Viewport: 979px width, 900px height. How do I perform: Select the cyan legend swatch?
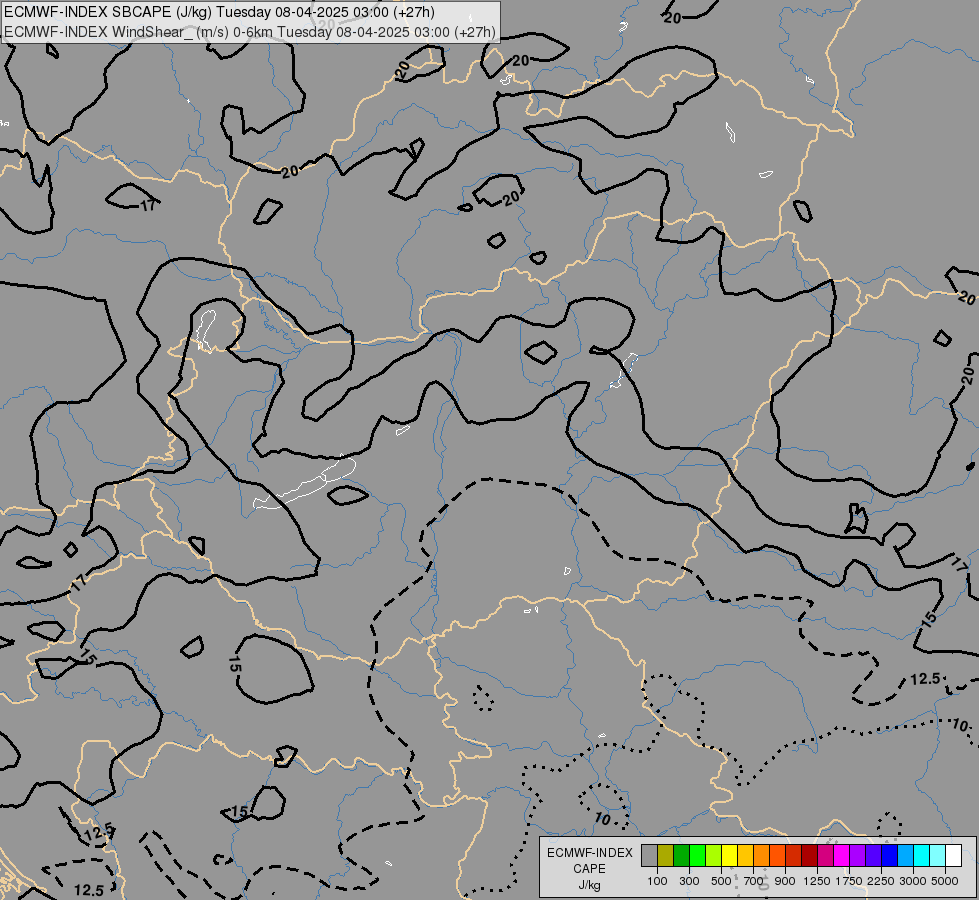coord(922,856)
